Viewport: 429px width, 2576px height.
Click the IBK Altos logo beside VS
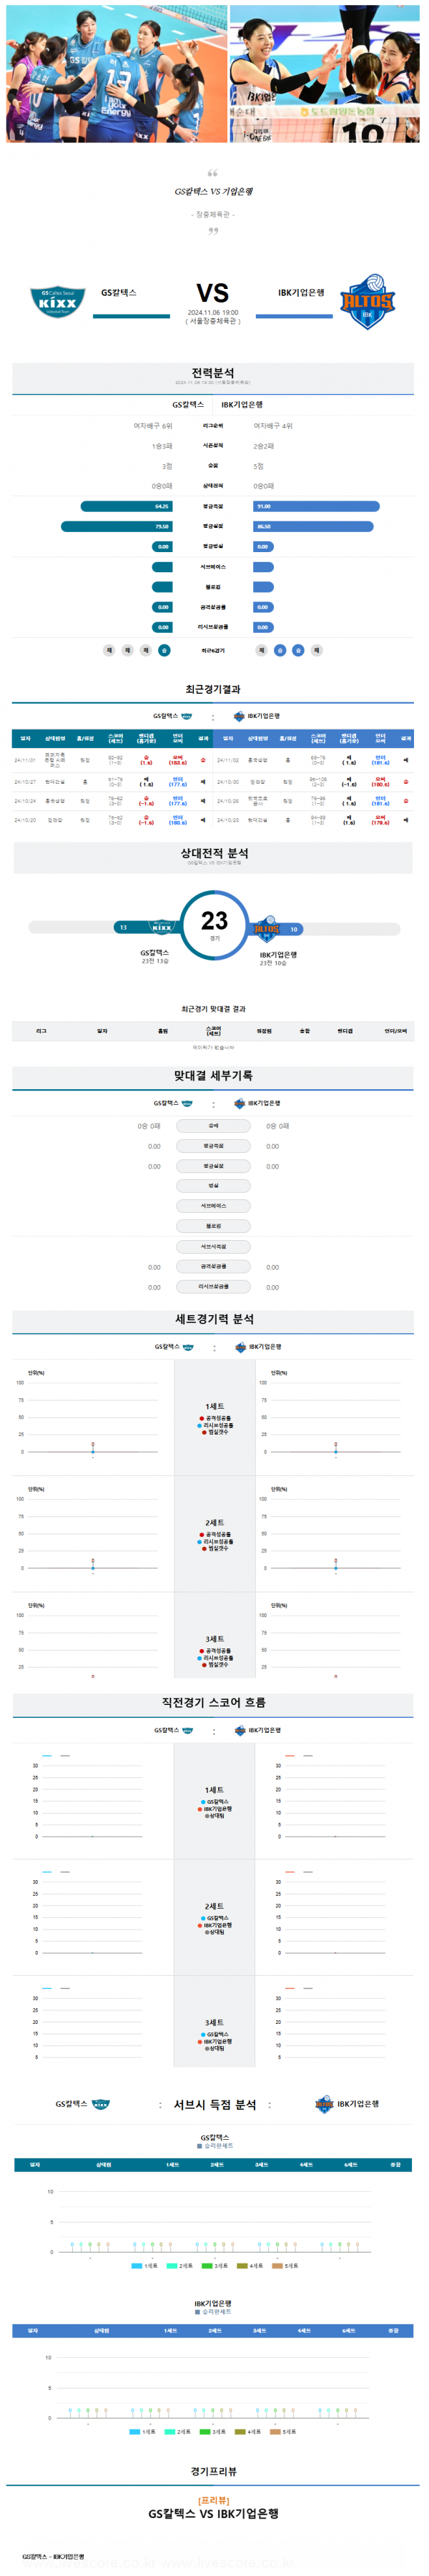point(367,302)
